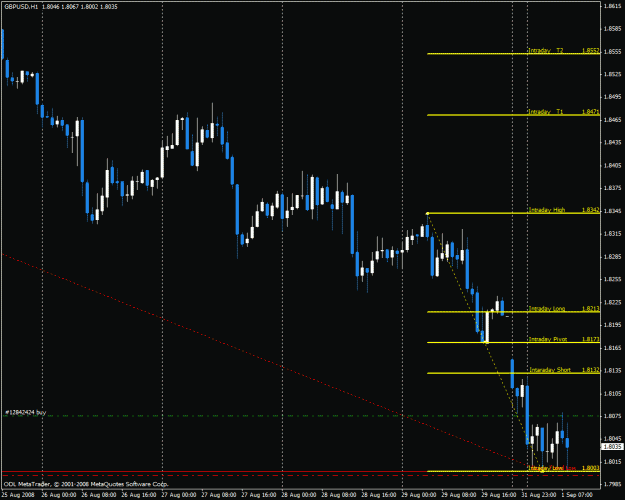Click price axis value 1.8195
Image resolution: width=625 pixels, height=500 pixels.
(x=612, y=325)
